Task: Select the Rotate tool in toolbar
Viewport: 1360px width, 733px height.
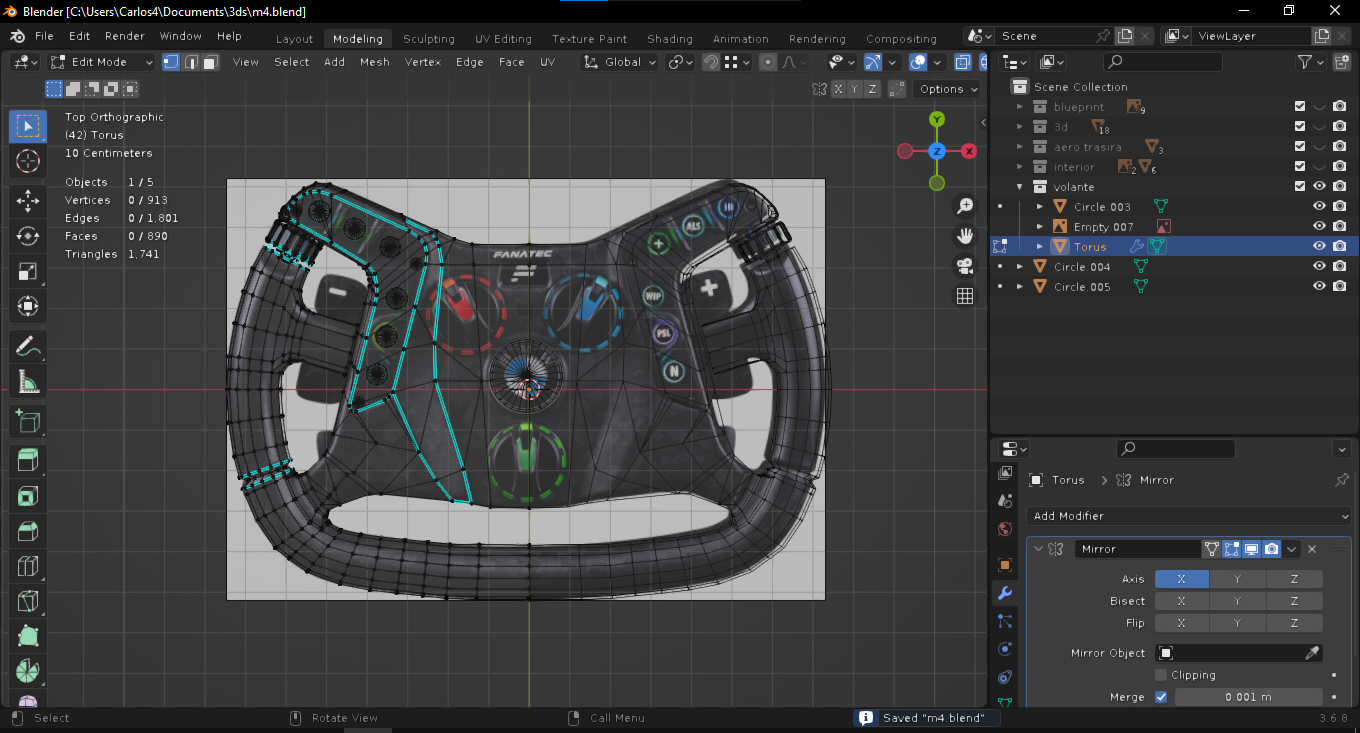Action: (x=28, y=236)
